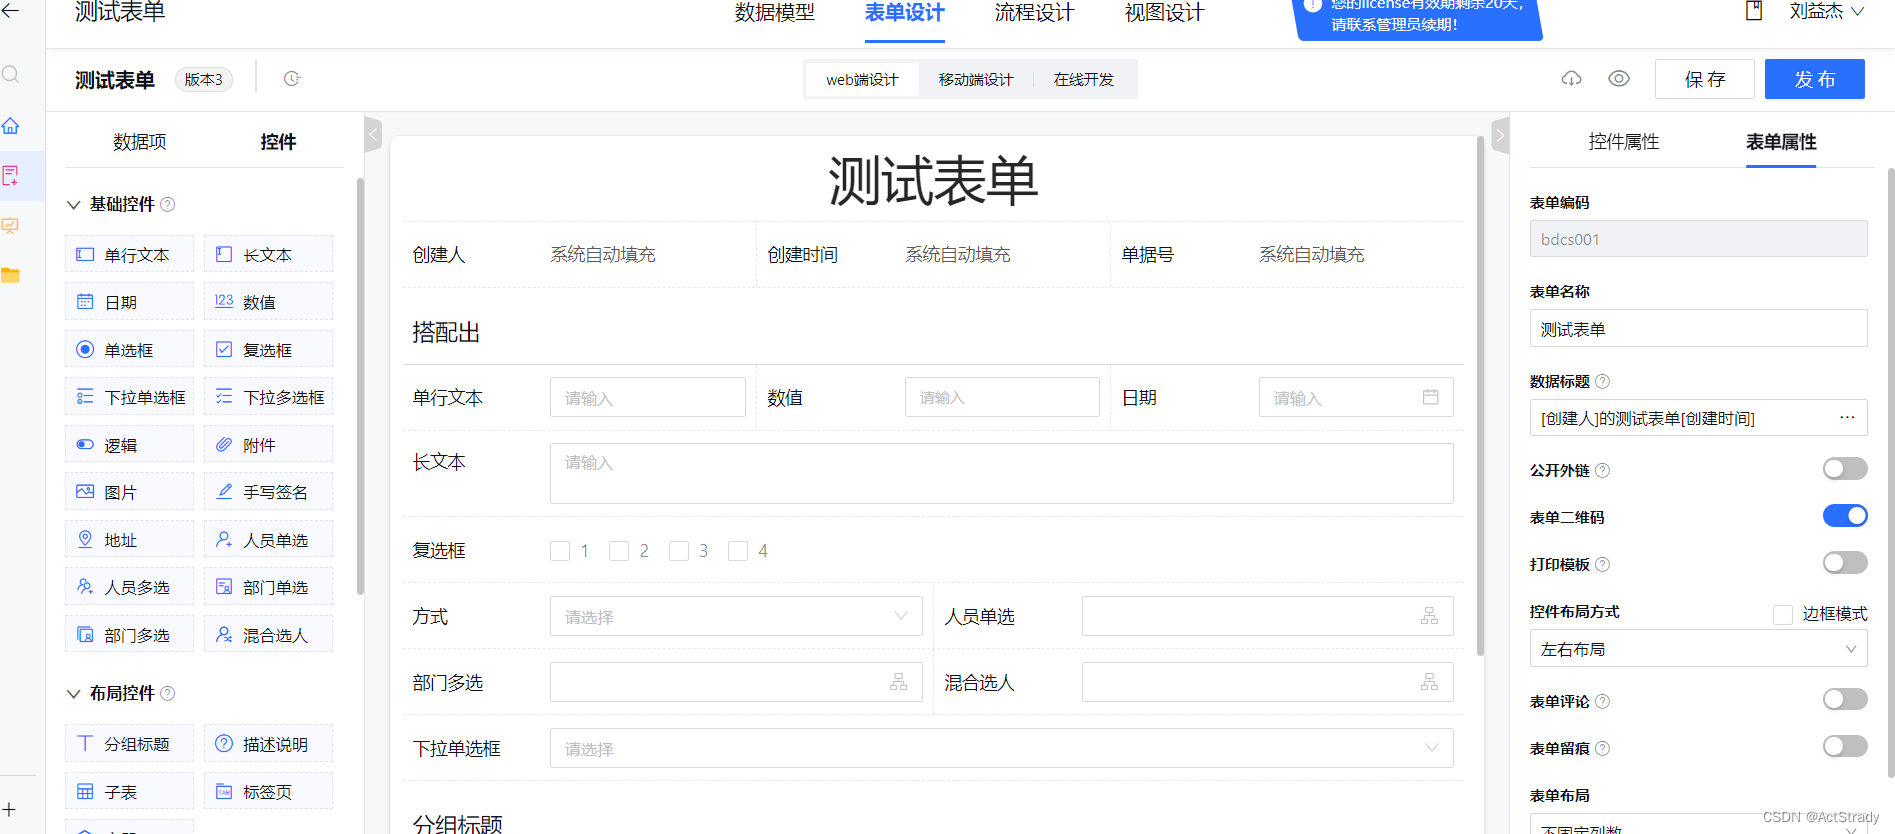This screenshot has width=1895, height=834.
Task: Click calendar icon in 日期 field
Action: click(x=1431, y=397)
